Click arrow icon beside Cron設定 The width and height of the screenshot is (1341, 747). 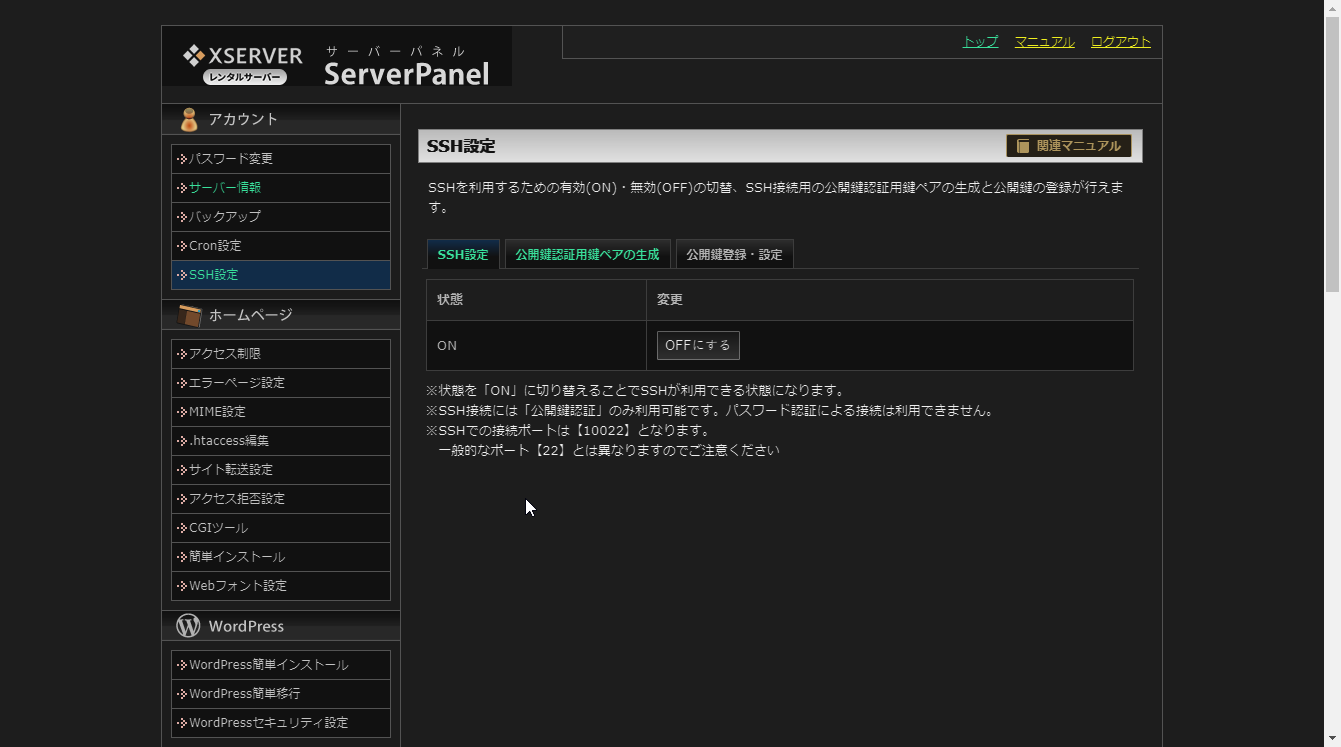182,246
